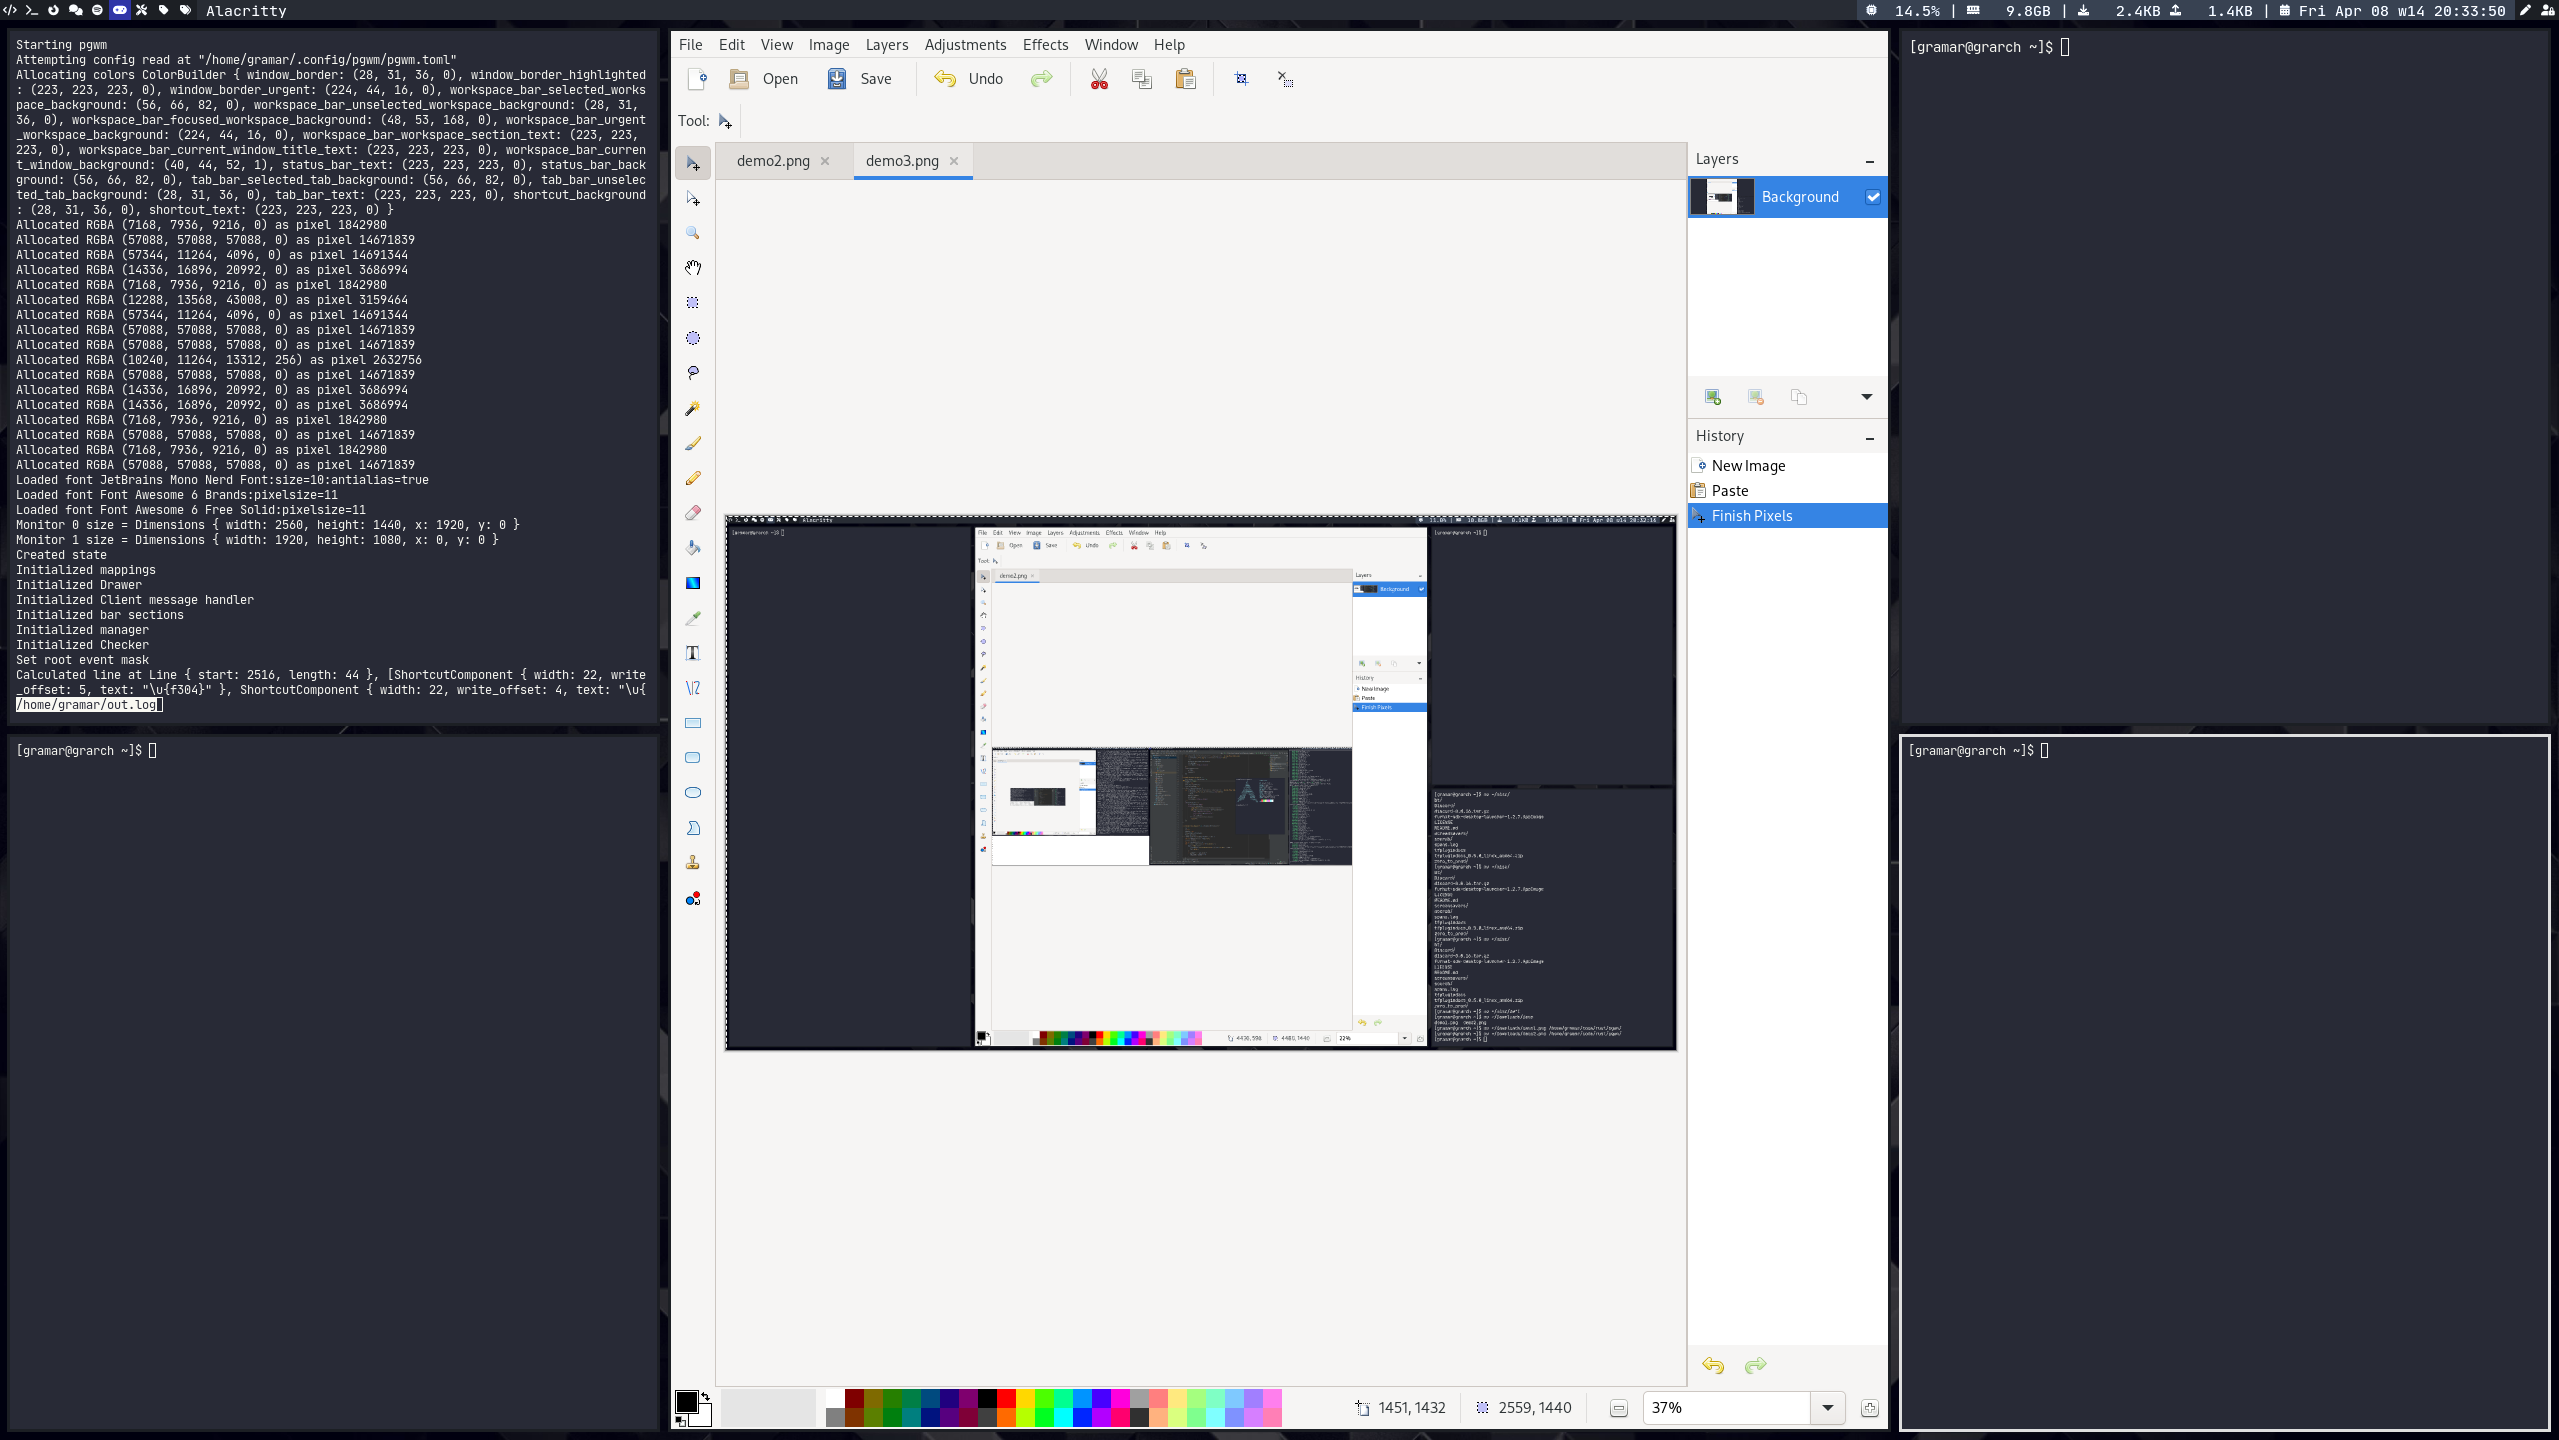Open the Image menu
Screen dimensions: 2559x1440
coord(828,44)
